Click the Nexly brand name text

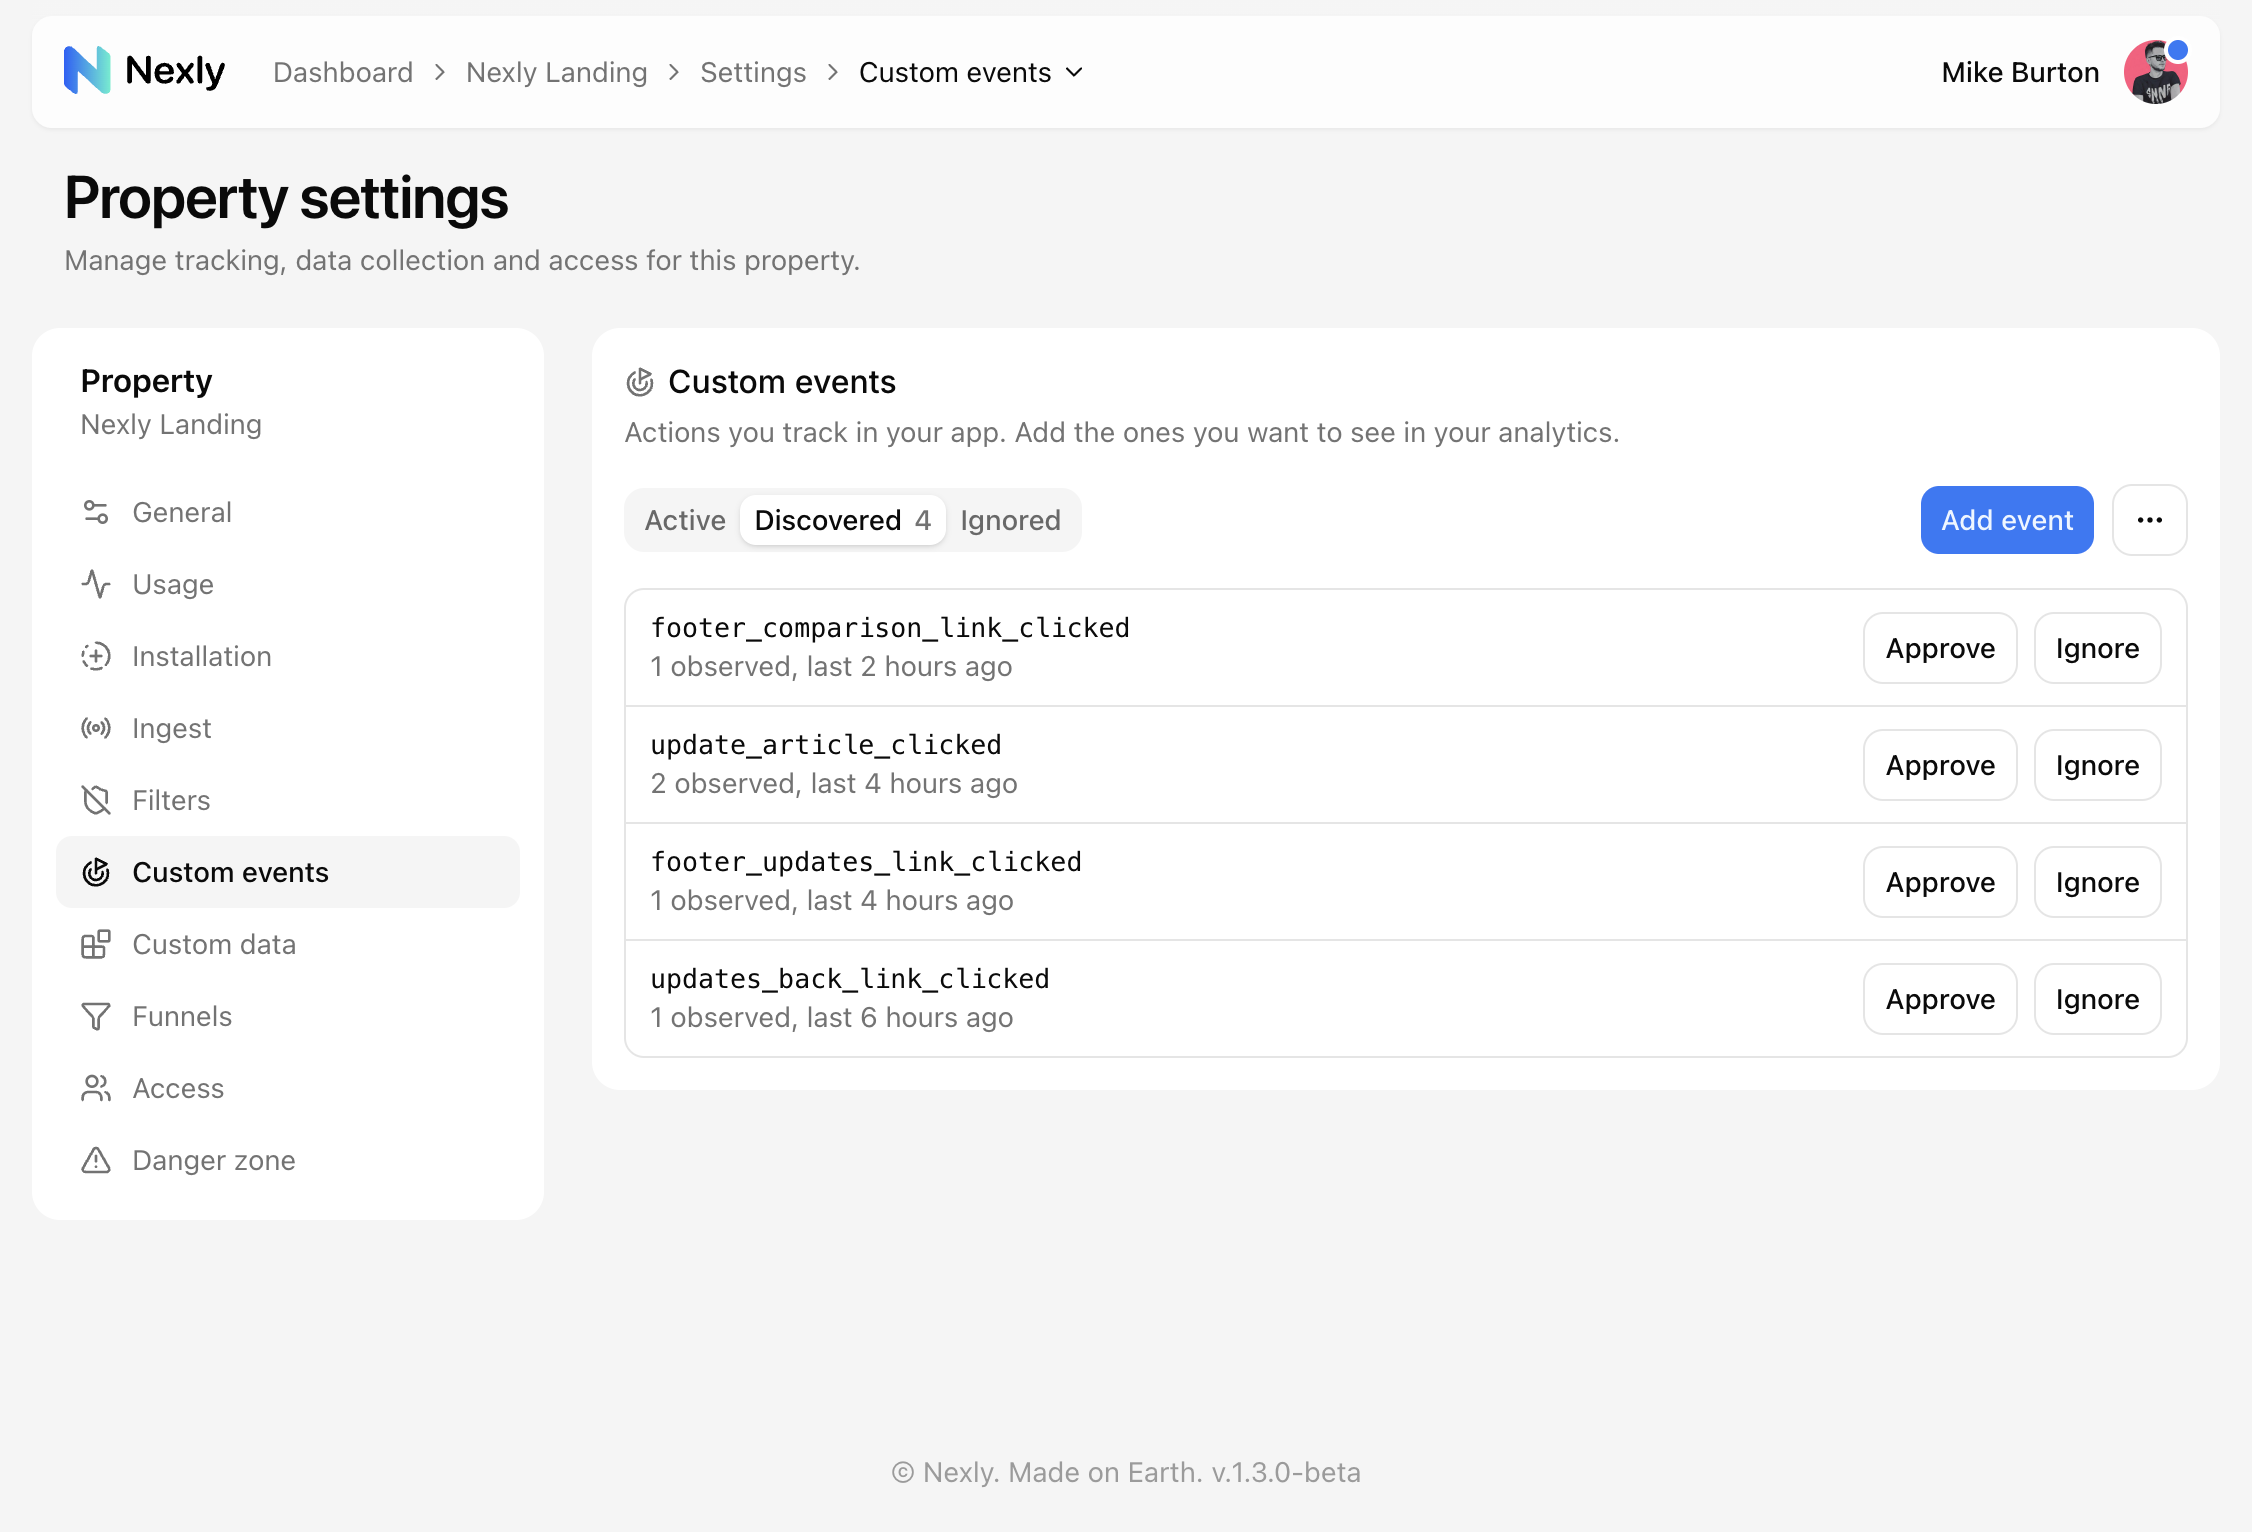175,71
